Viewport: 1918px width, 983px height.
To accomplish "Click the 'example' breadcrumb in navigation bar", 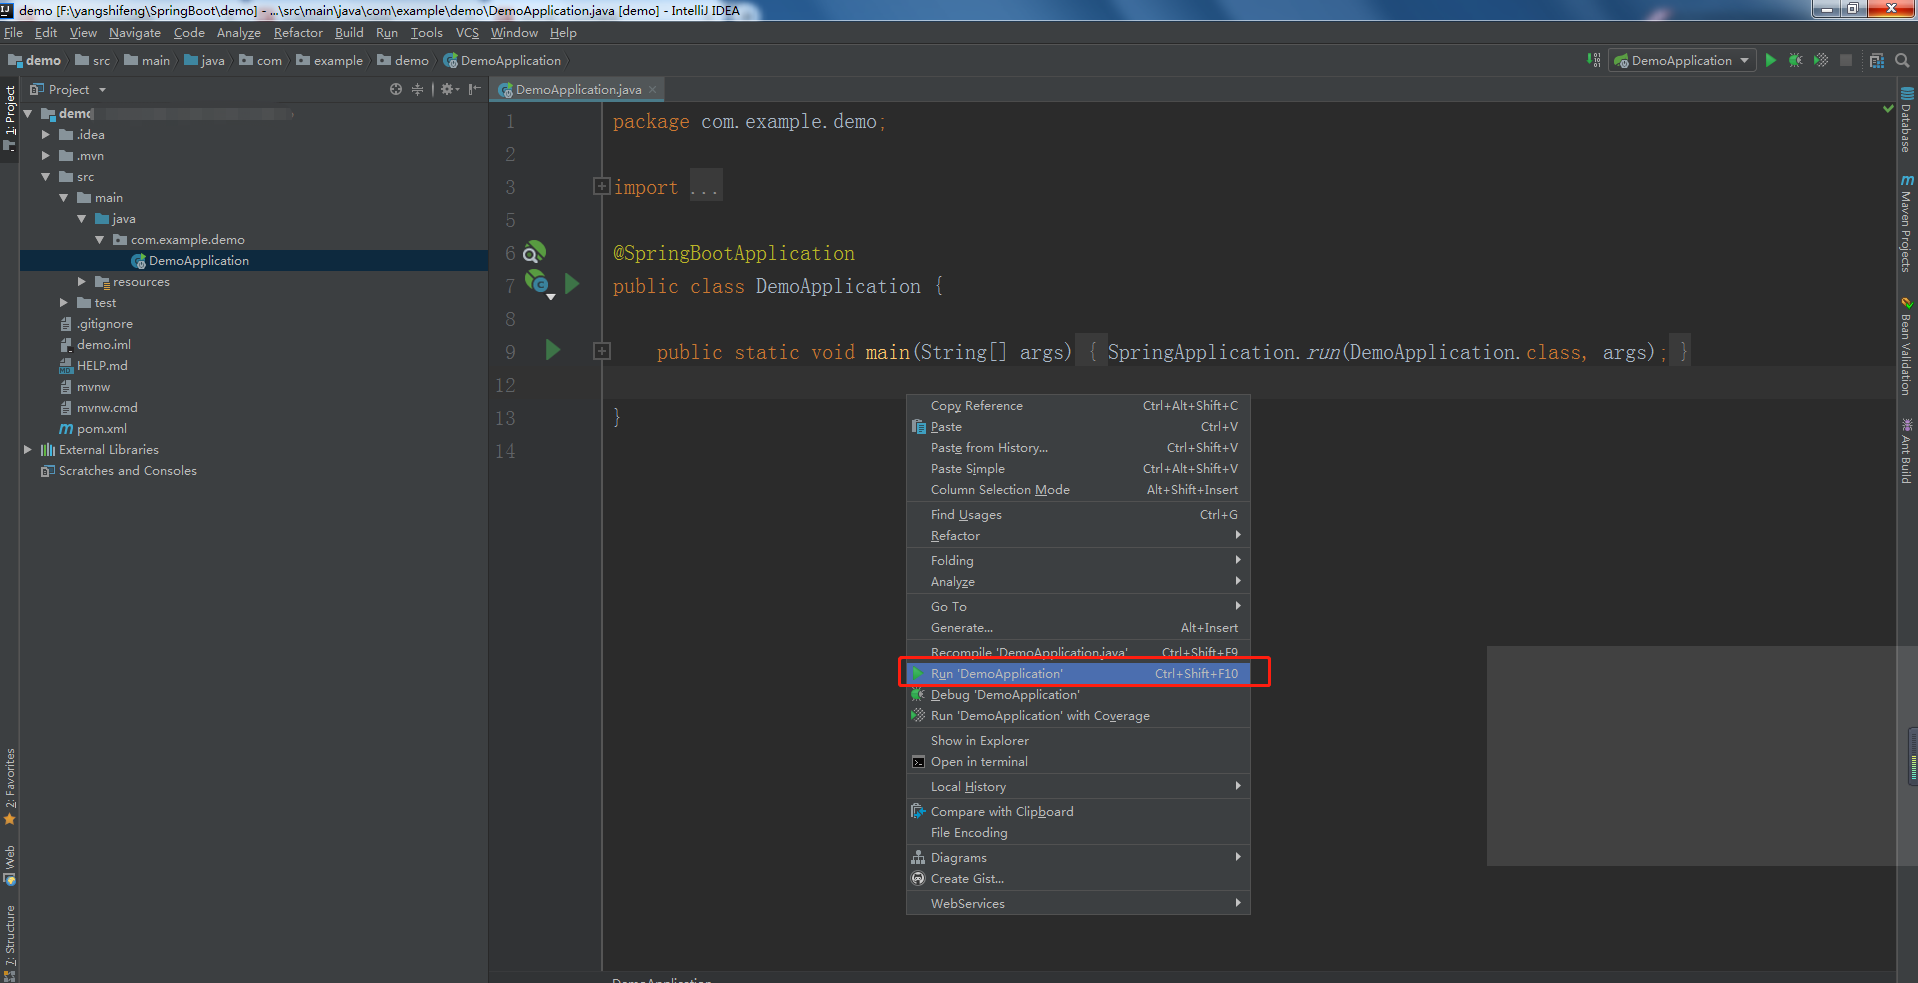I will (x=330, y=60).
